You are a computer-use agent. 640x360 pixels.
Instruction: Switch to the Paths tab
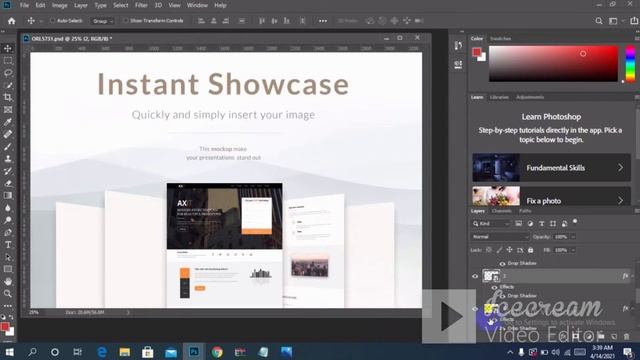[525, 211]
